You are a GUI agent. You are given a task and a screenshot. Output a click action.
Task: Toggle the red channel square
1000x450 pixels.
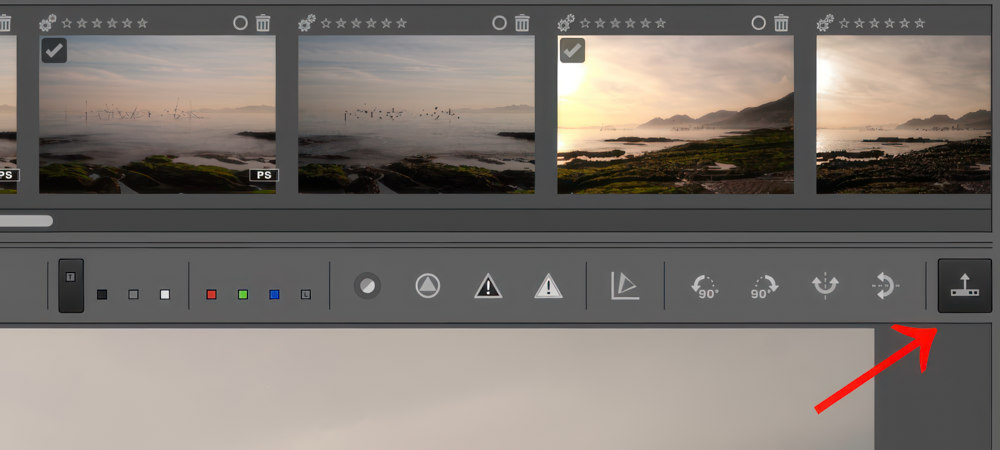pyautogui.click(x=212, y=294)
